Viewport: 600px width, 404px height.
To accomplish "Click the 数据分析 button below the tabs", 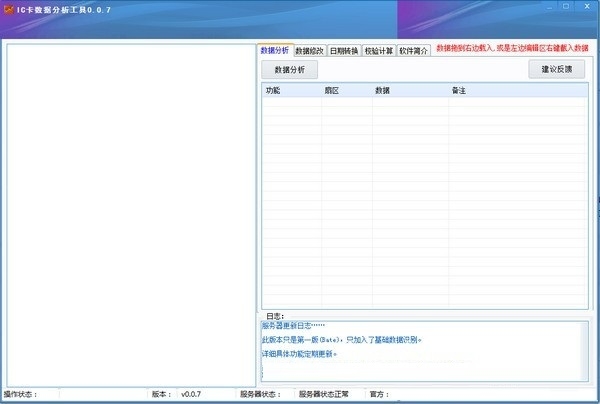I will [290, 70].
